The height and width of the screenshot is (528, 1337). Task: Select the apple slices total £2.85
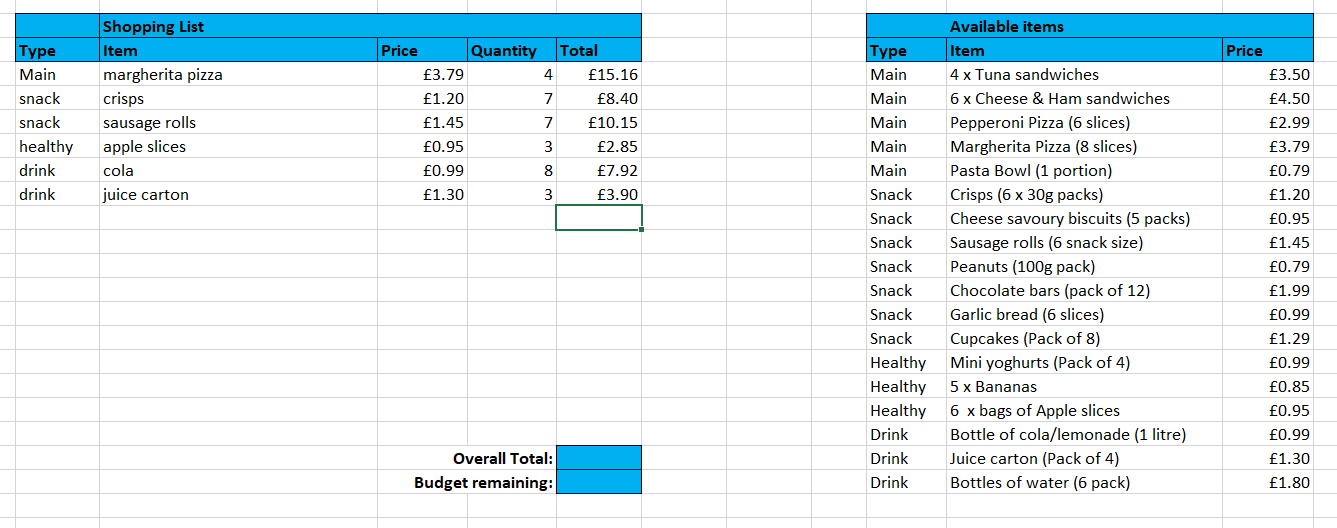[x=598, y=147]
